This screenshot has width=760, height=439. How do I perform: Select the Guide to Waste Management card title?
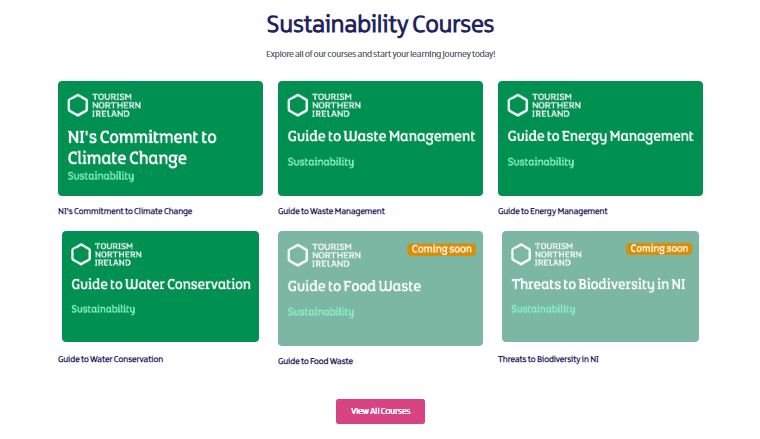381,136
